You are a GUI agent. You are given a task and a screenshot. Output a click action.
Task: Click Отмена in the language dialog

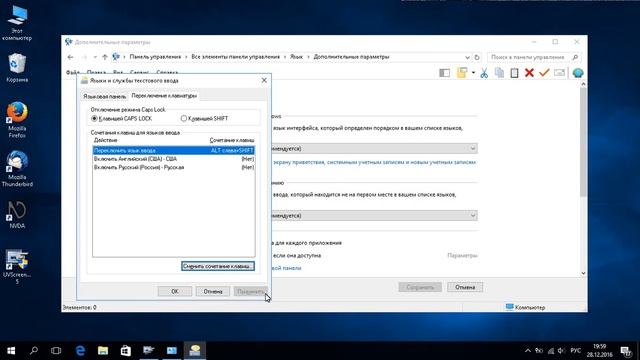tap(213, 291)
